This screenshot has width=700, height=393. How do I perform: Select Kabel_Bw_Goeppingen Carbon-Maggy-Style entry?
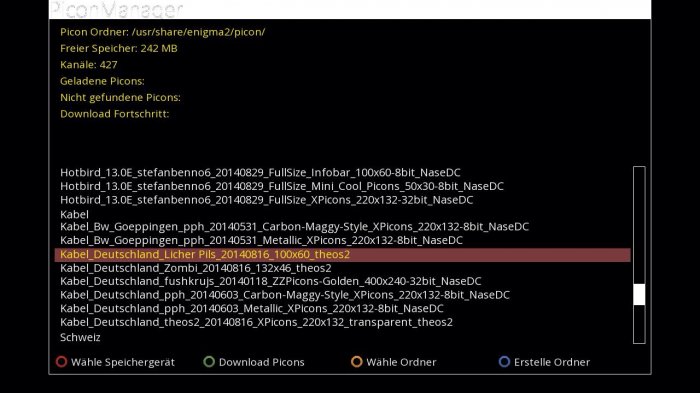click(x=294, y=226)
